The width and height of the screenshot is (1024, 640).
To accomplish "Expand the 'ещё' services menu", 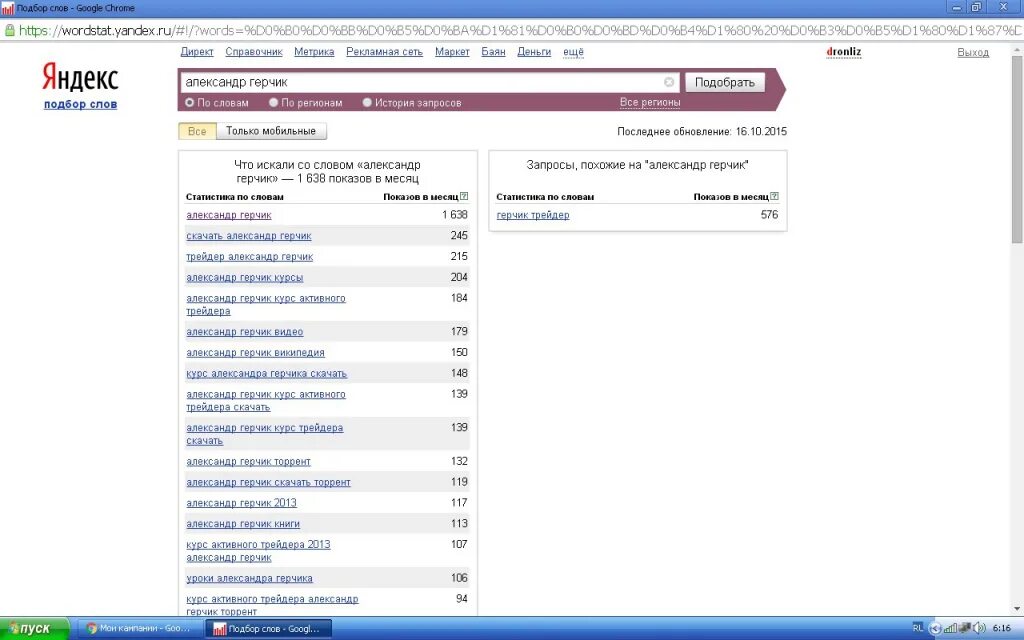I will [x=573, y=52].
